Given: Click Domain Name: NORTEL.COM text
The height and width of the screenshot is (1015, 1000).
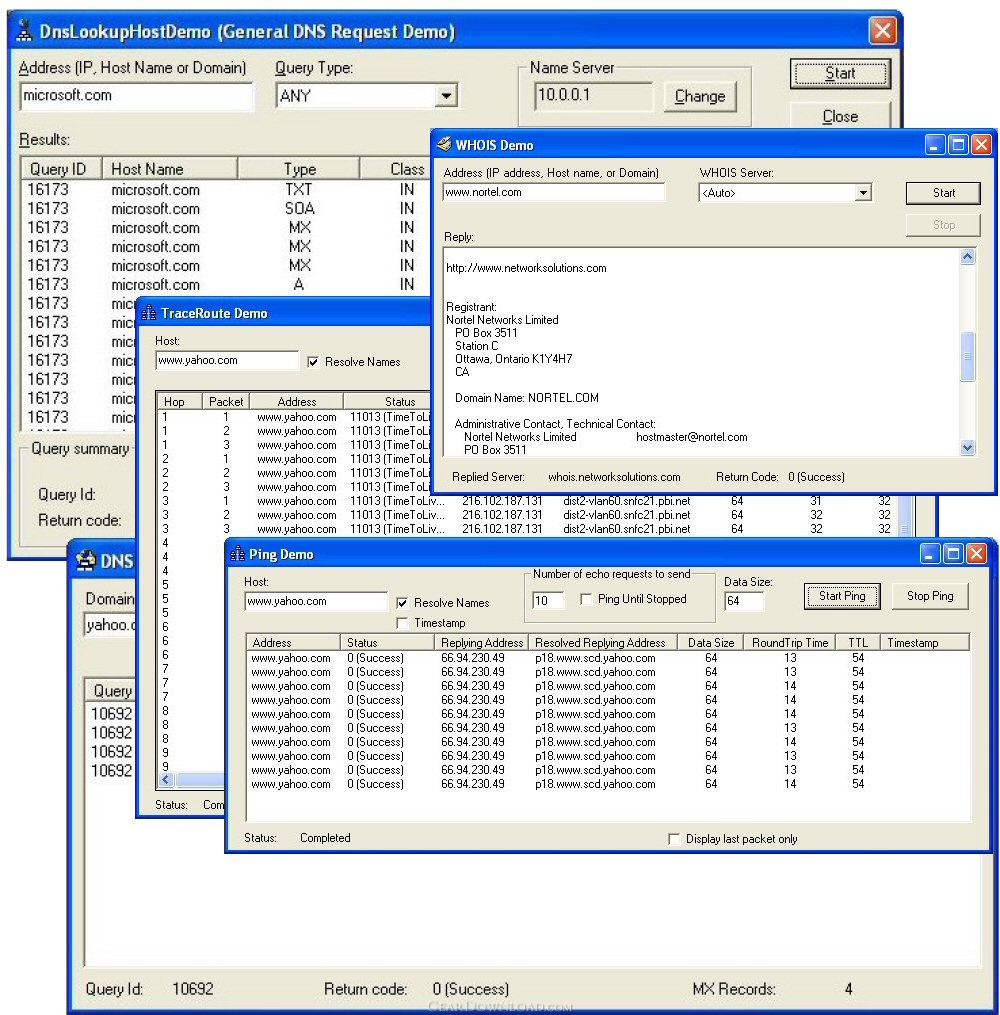Looking at the screenshot, I should [x=526, y=398].
